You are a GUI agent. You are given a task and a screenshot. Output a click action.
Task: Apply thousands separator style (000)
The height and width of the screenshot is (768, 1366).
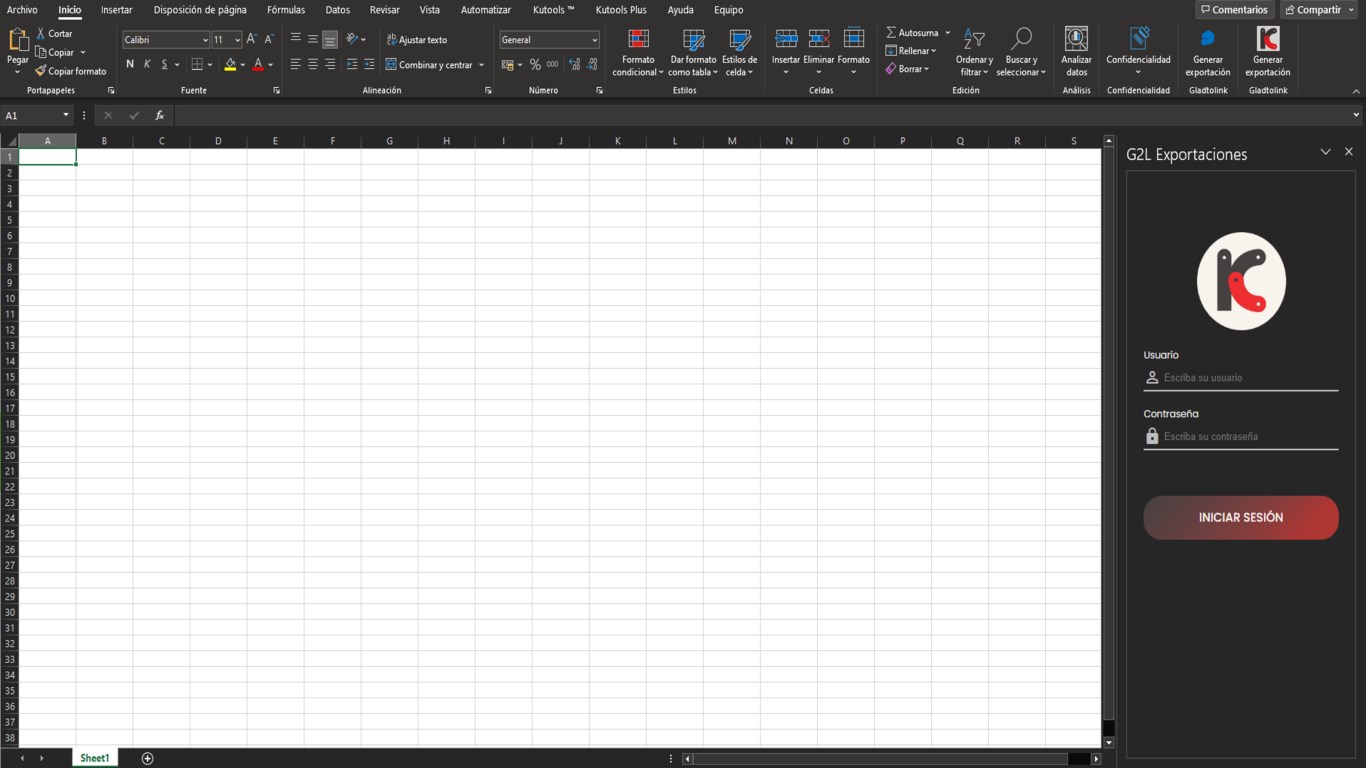pos(552,65)
